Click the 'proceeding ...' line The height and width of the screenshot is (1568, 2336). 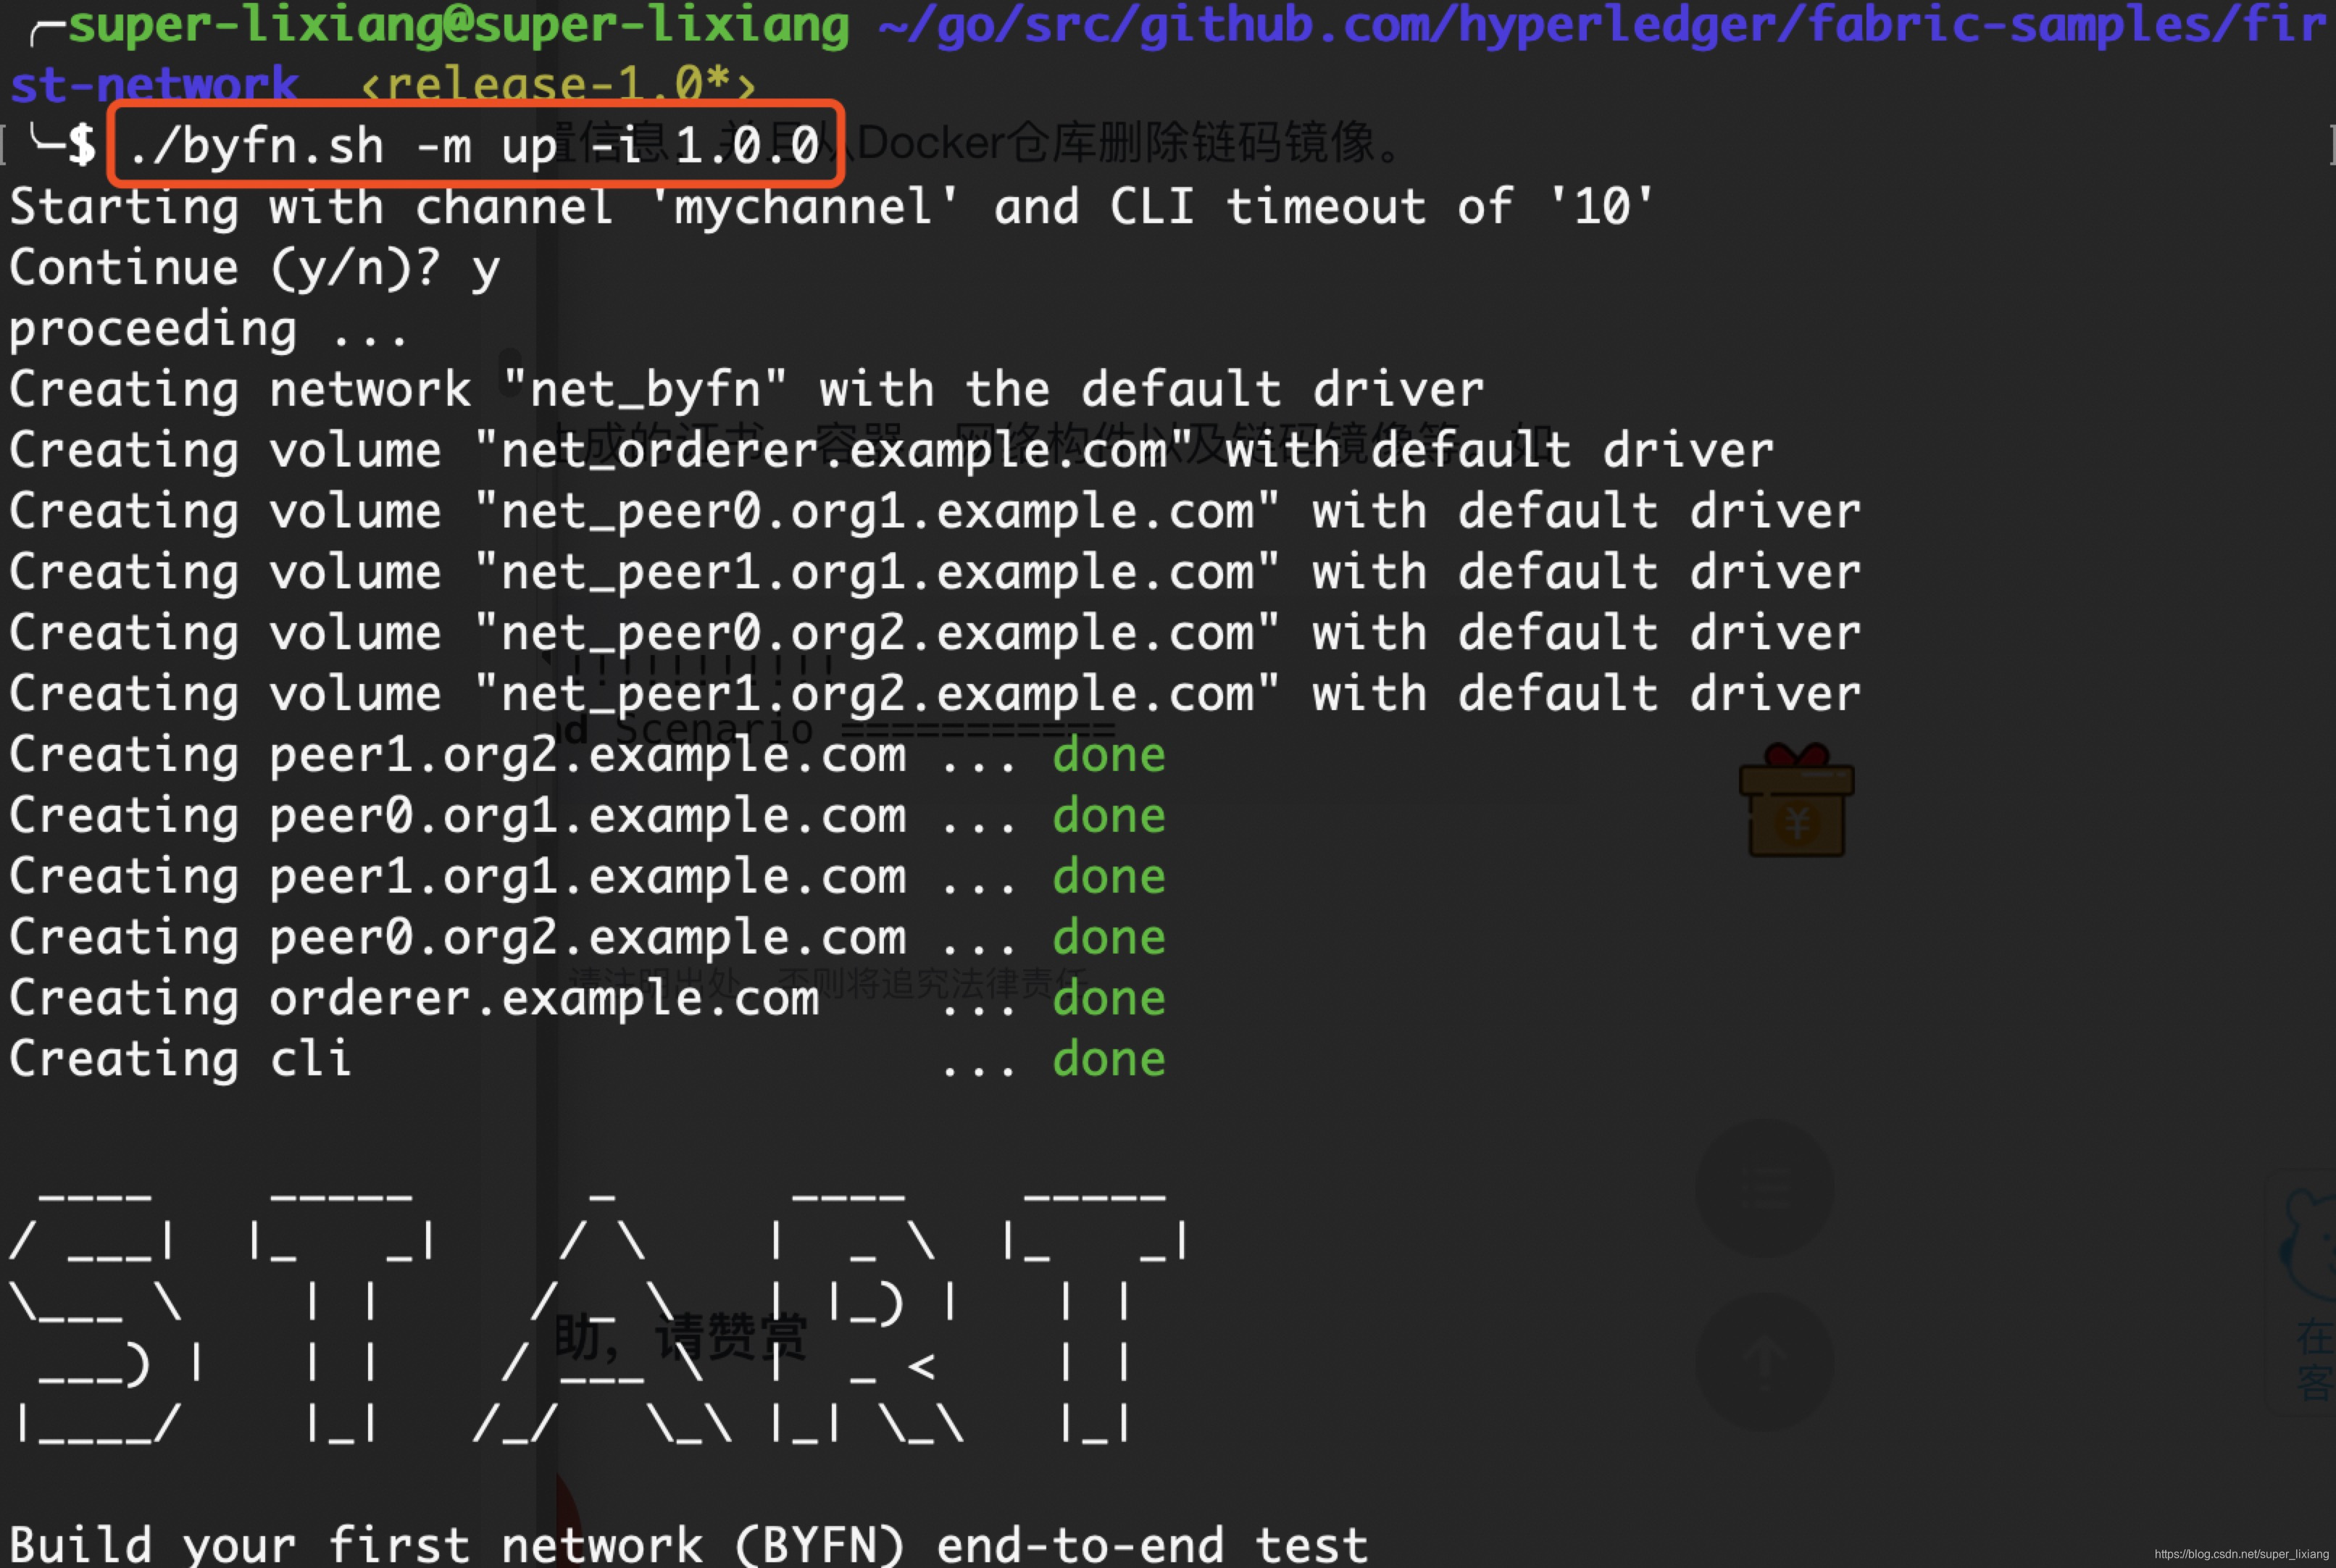click(x=209, y=330)
